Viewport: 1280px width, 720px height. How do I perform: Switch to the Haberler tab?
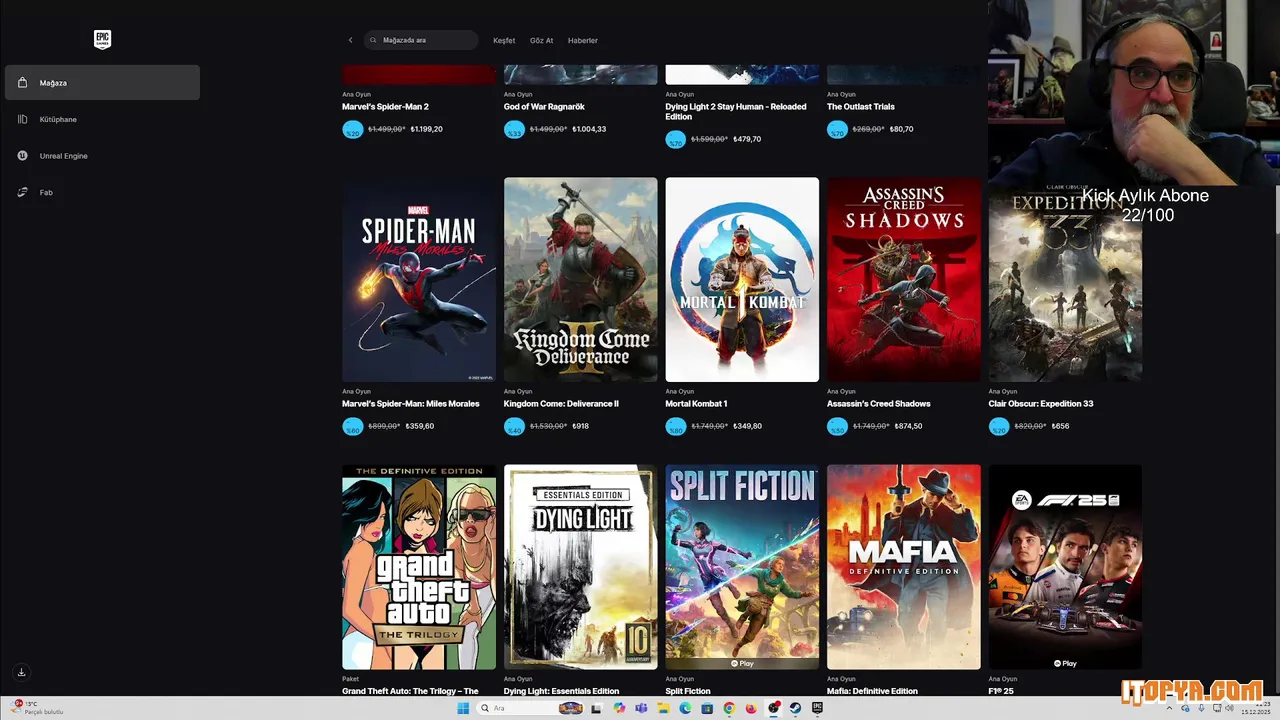(x=582, y=40)
